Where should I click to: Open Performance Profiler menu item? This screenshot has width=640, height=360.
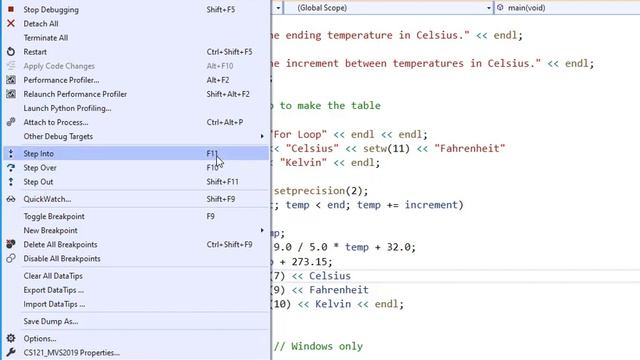[x=136, y=80]
